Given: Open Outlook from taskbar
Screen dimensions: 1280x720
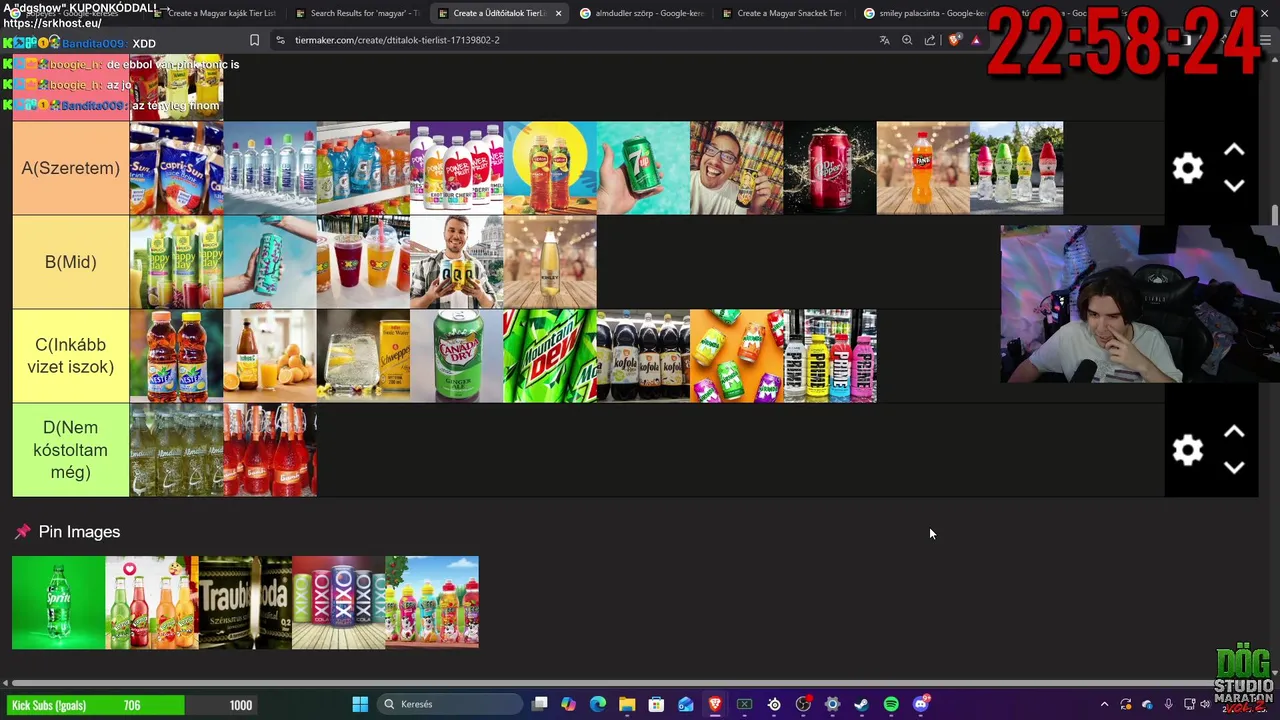Looking at the screenshot, I should [x=686, y=704].
